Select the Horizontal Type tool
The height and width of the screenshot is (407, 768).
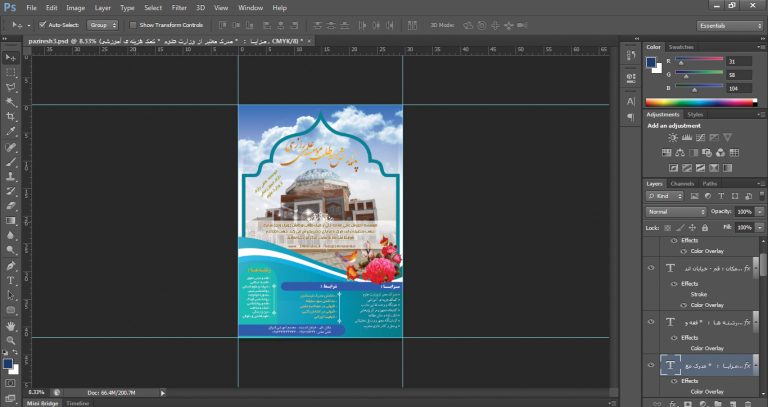(x=10, y=281)
